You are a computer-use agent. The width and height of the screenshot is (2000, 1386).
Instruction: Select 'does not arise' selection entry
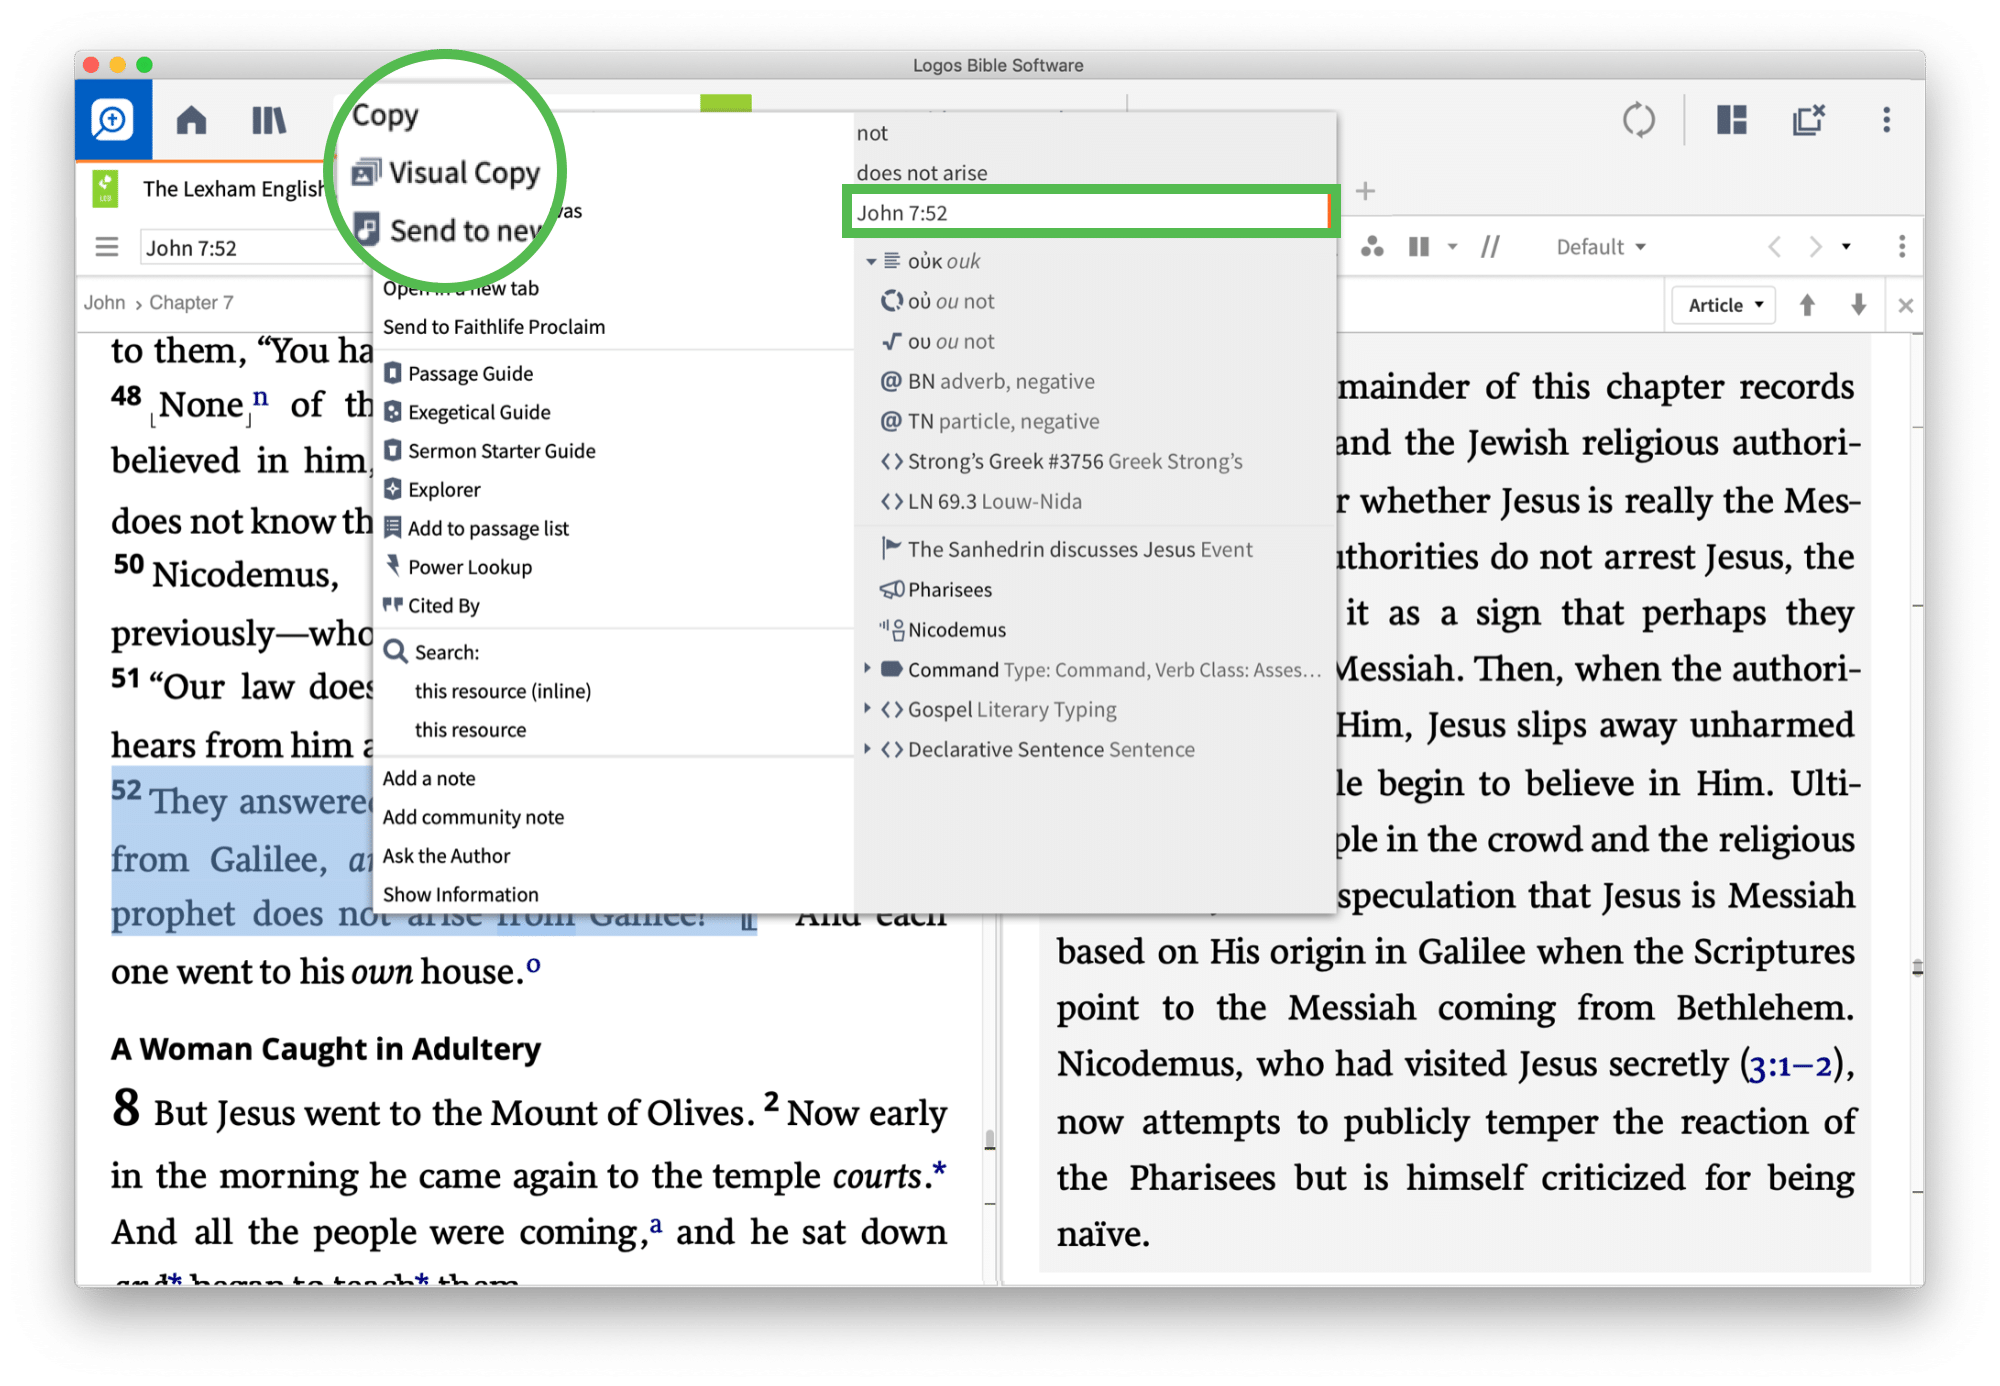922,173
